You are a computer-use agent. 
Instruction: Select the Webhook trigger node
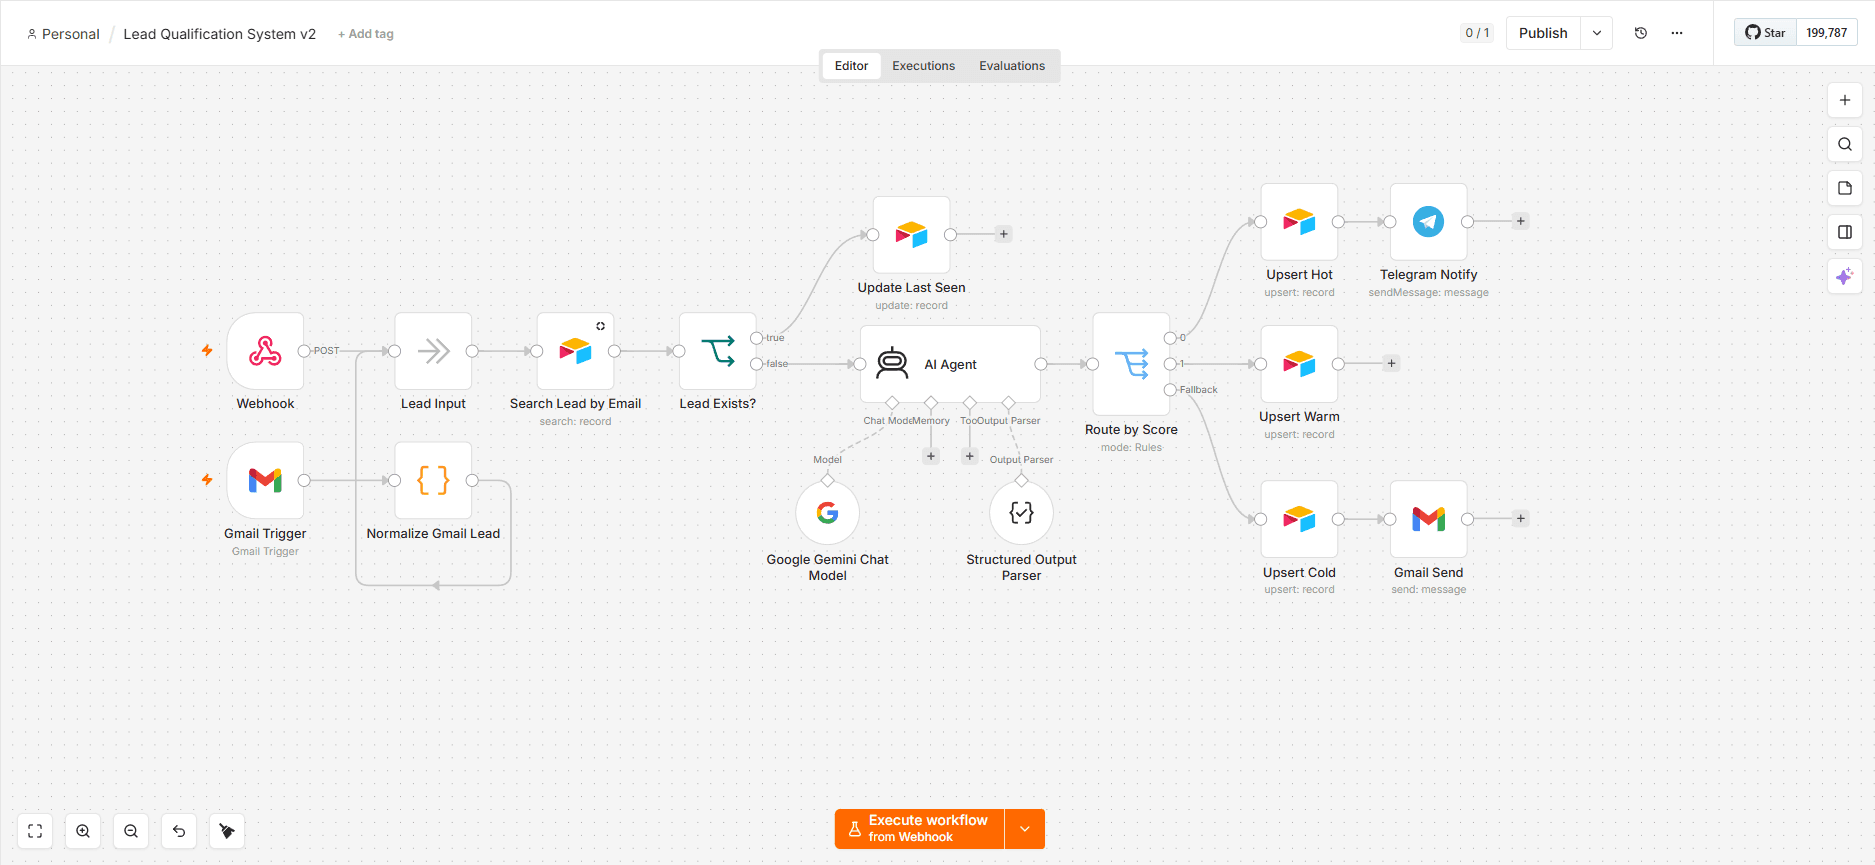point(265,351)
